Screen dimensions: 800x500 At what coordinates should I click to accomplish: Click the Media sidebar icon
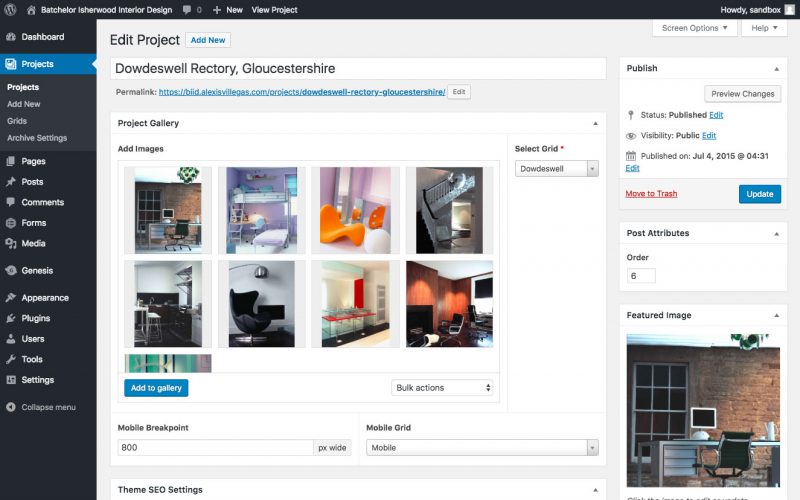click(x=11, y=243)
